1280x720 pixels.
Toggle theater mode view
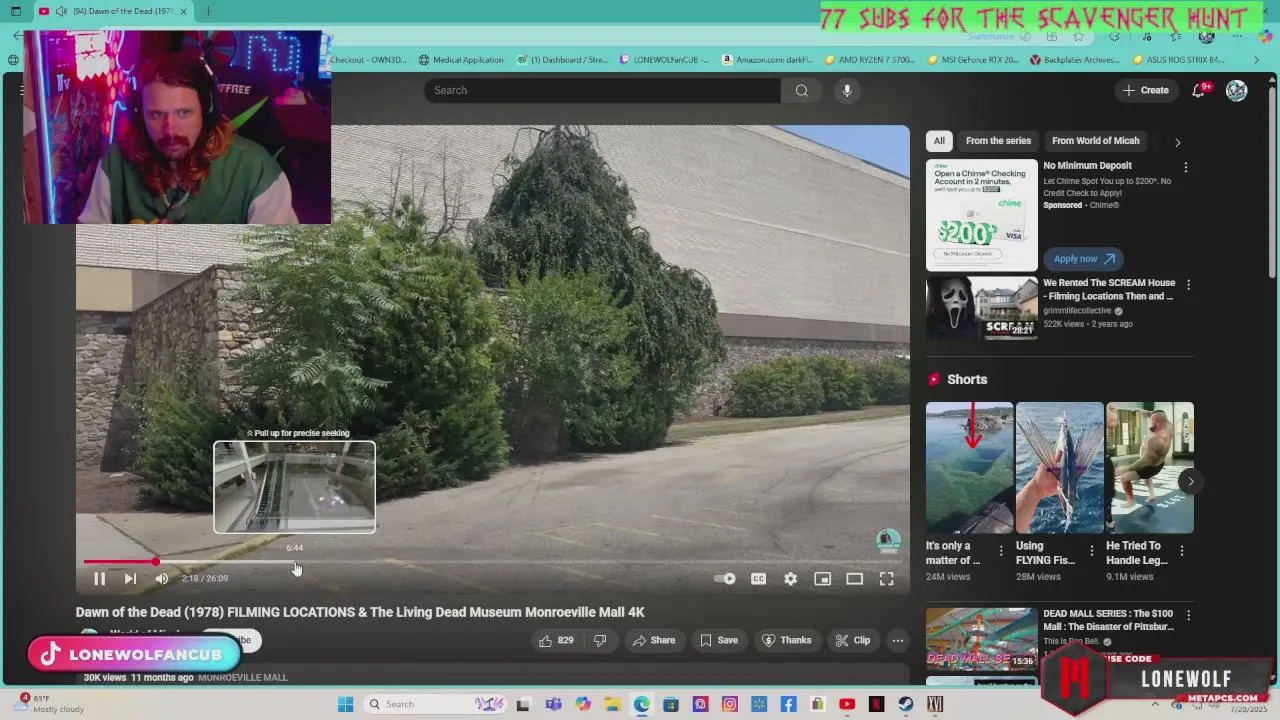point(854,578)
